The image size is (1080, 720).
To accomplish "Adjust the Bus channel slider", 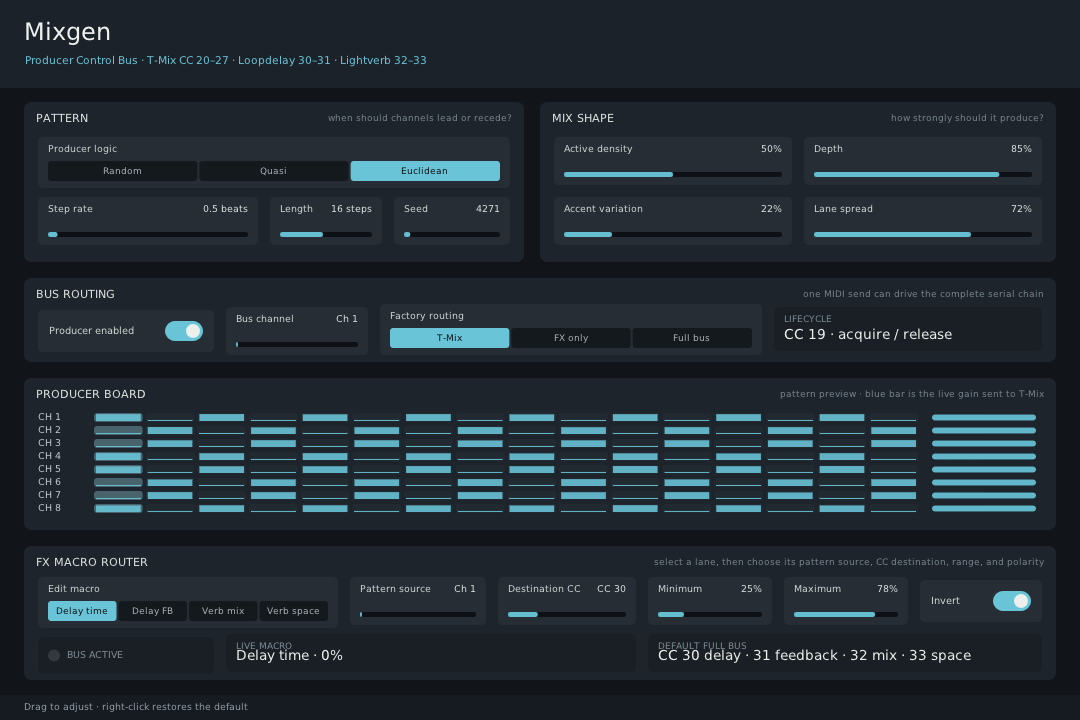I will click(296, 344).
